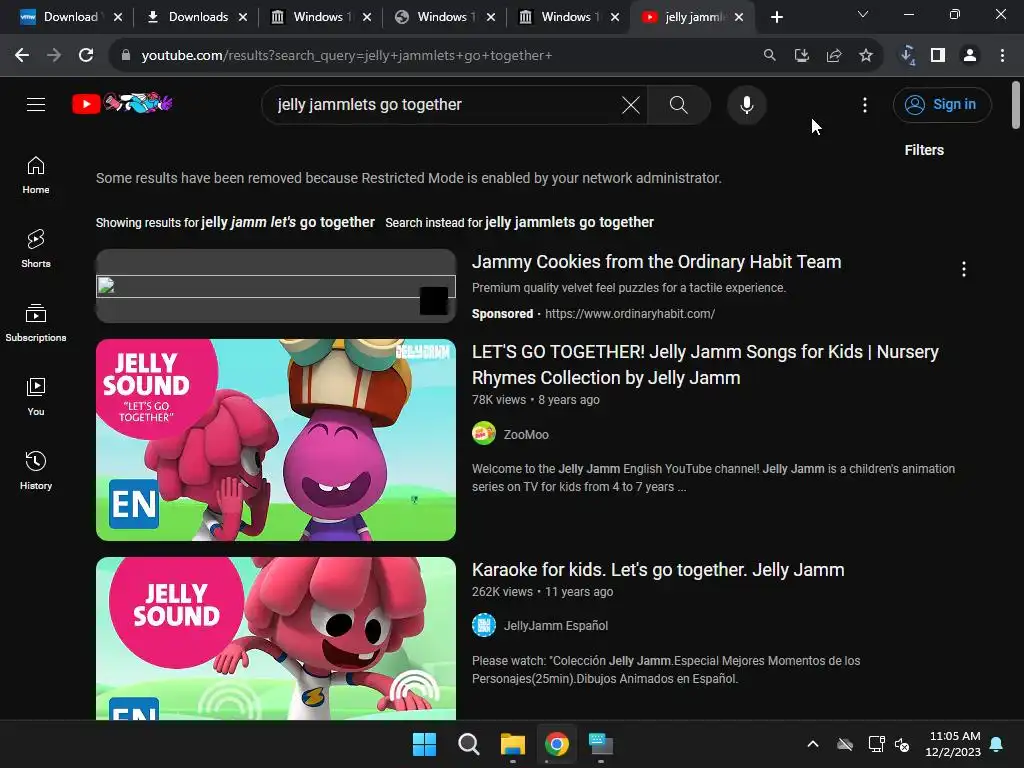Click the Jammy Cookies ad thumbnail
The image size is (1024, 768).
coord(276,285)
